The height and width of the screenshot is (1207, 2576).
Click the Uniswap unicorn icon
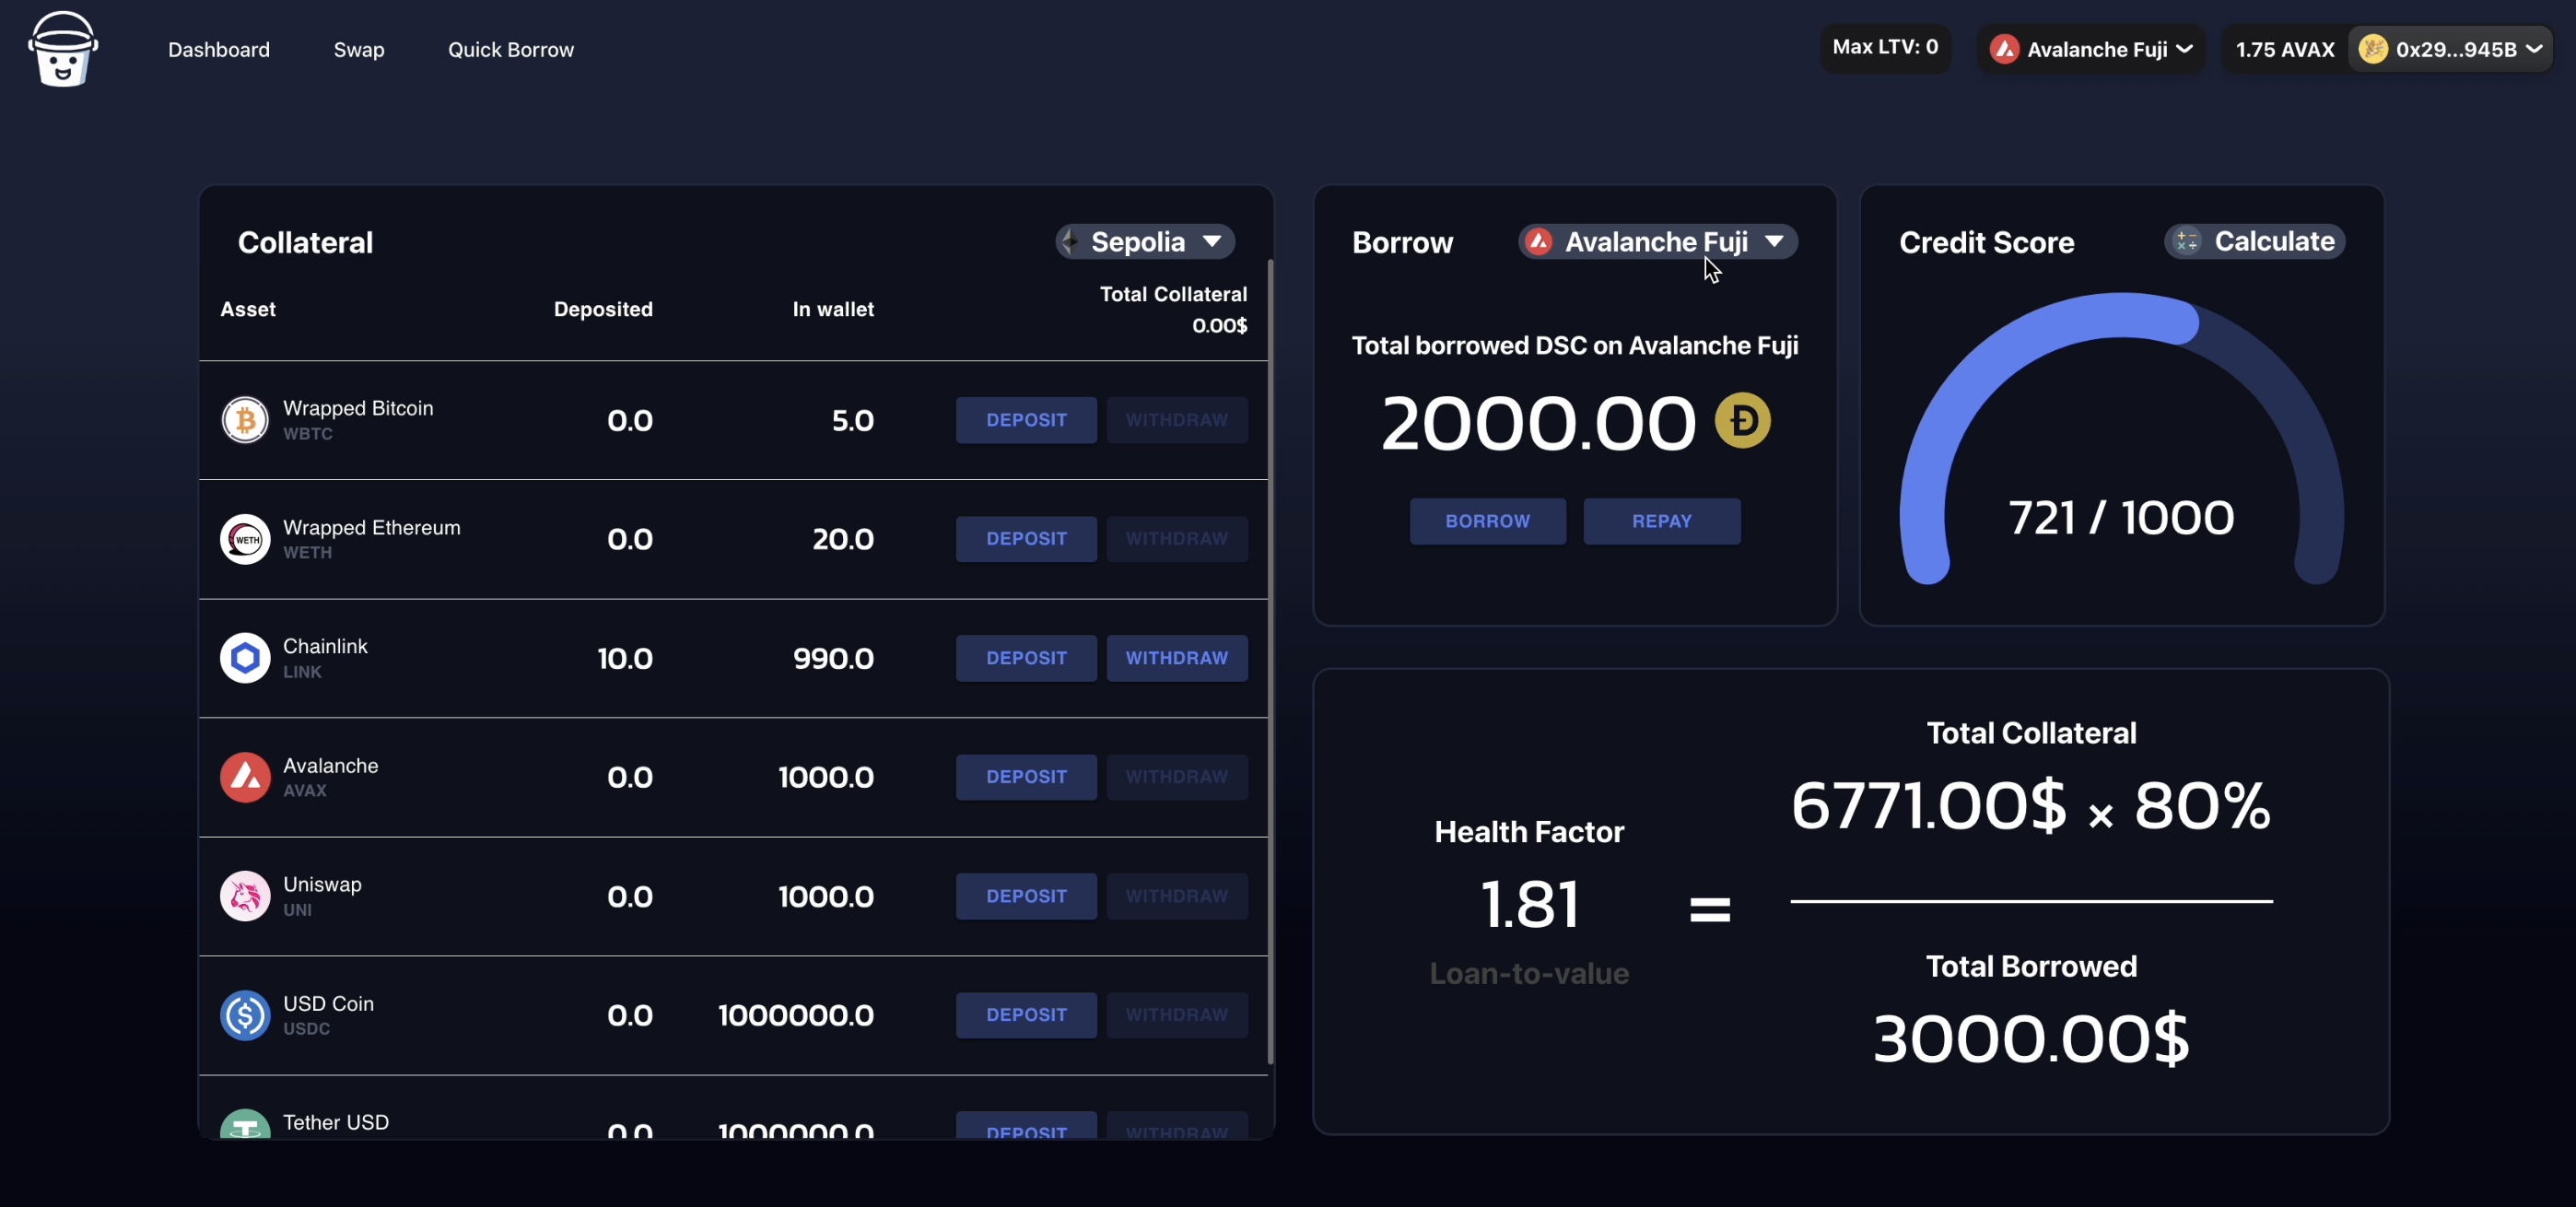coord(245,896)
